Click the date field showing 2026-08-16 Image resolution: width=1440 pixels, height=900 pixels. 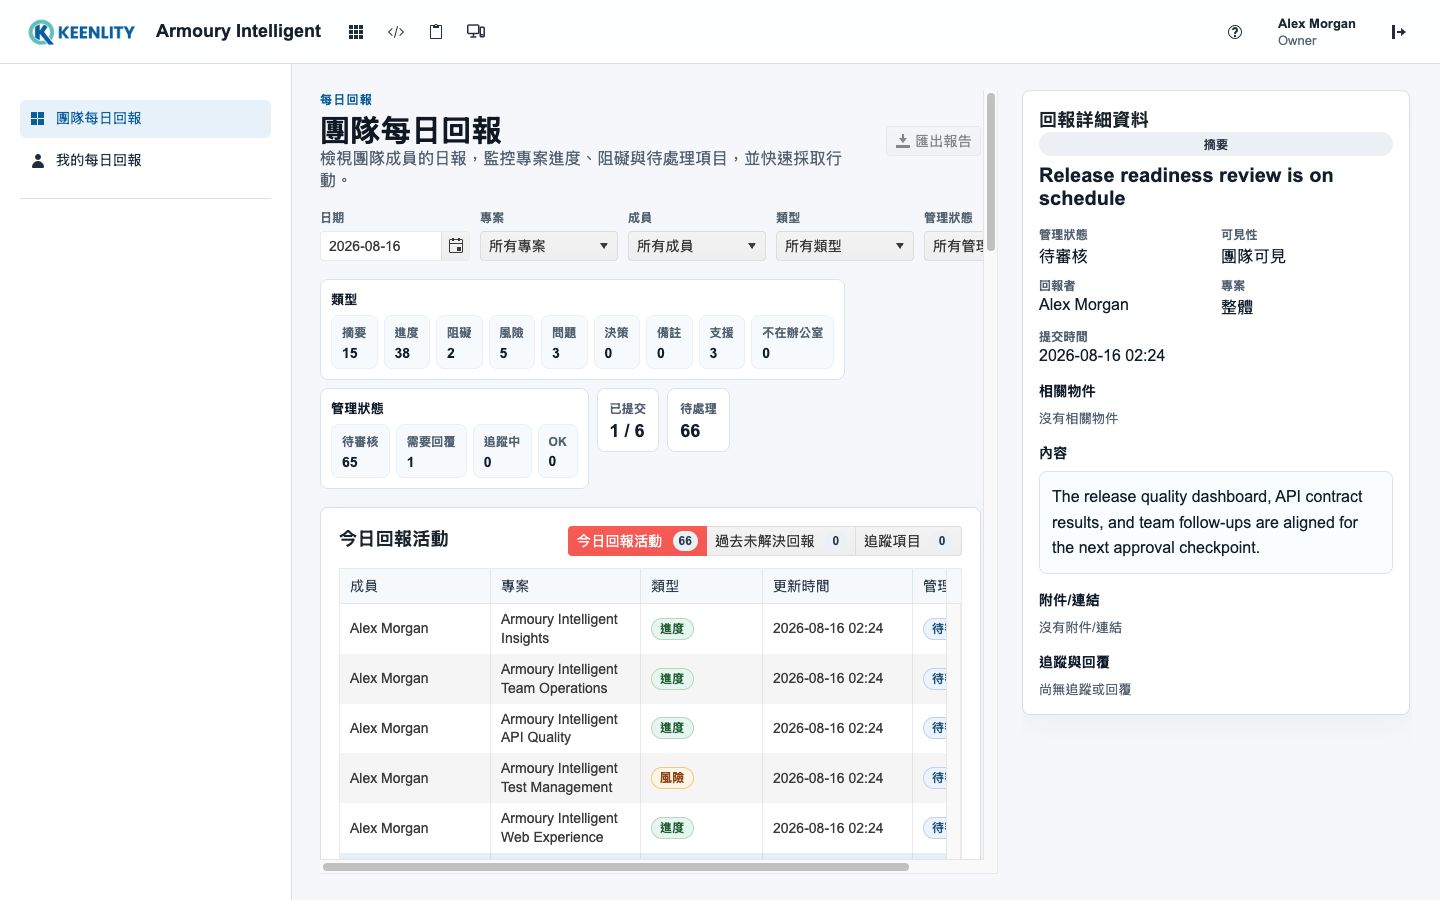pos(381,246)
